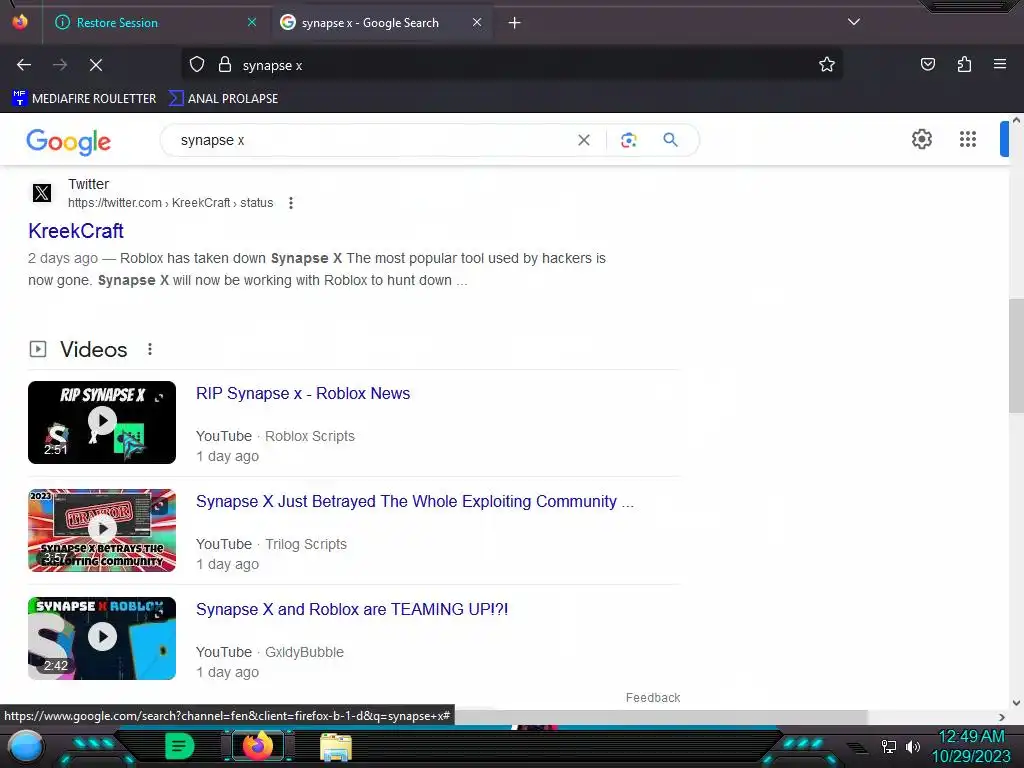The height and width of the screenshot is (768, 1024).
Task: Open the Google apps grid
Action: pos(968,139)
